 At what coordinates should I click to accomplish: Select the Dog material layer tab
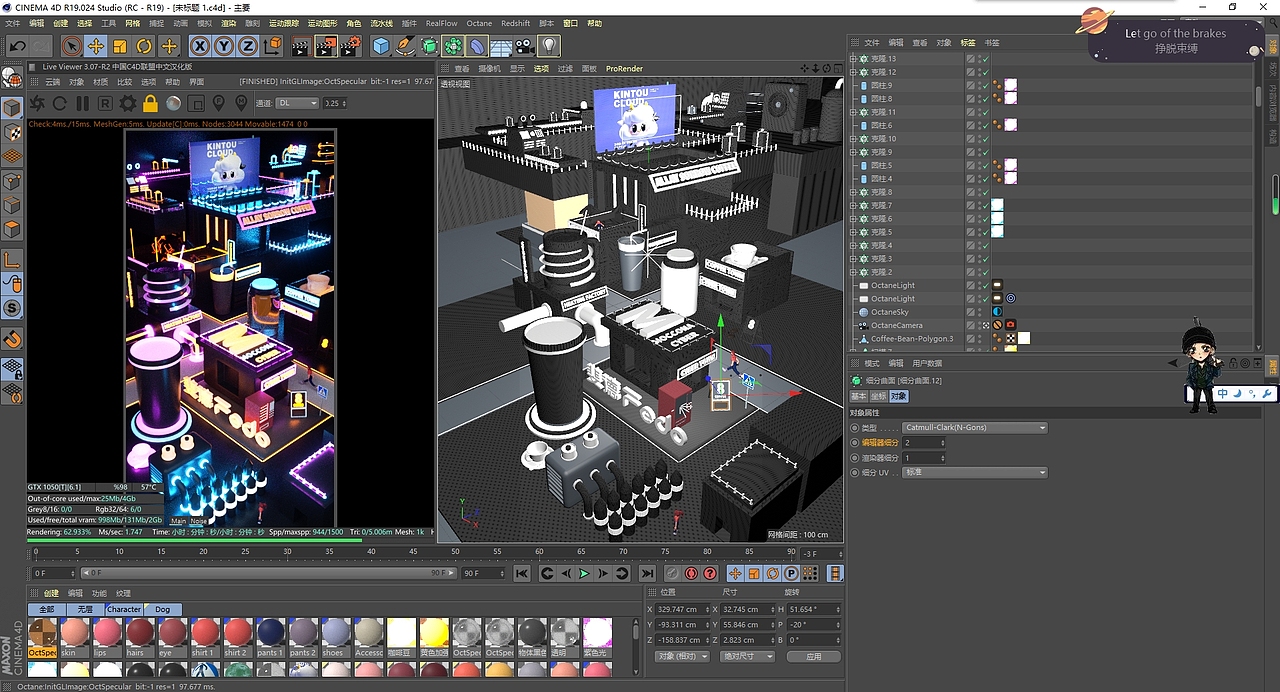162,609
